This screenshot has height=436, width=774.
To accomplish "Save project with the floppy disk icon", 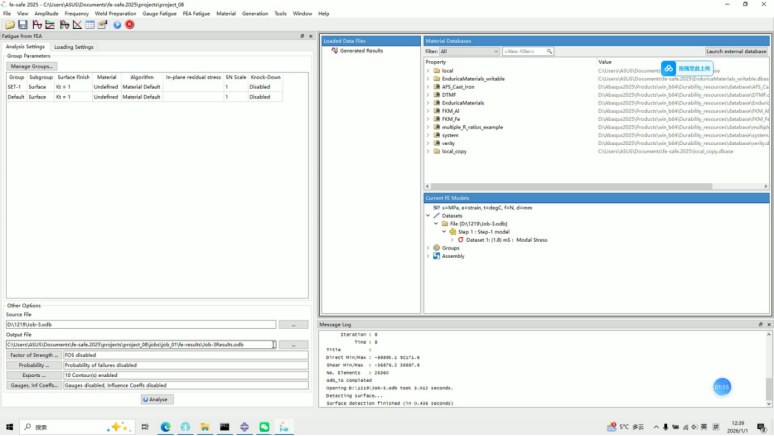I will [x=23, y=25].
